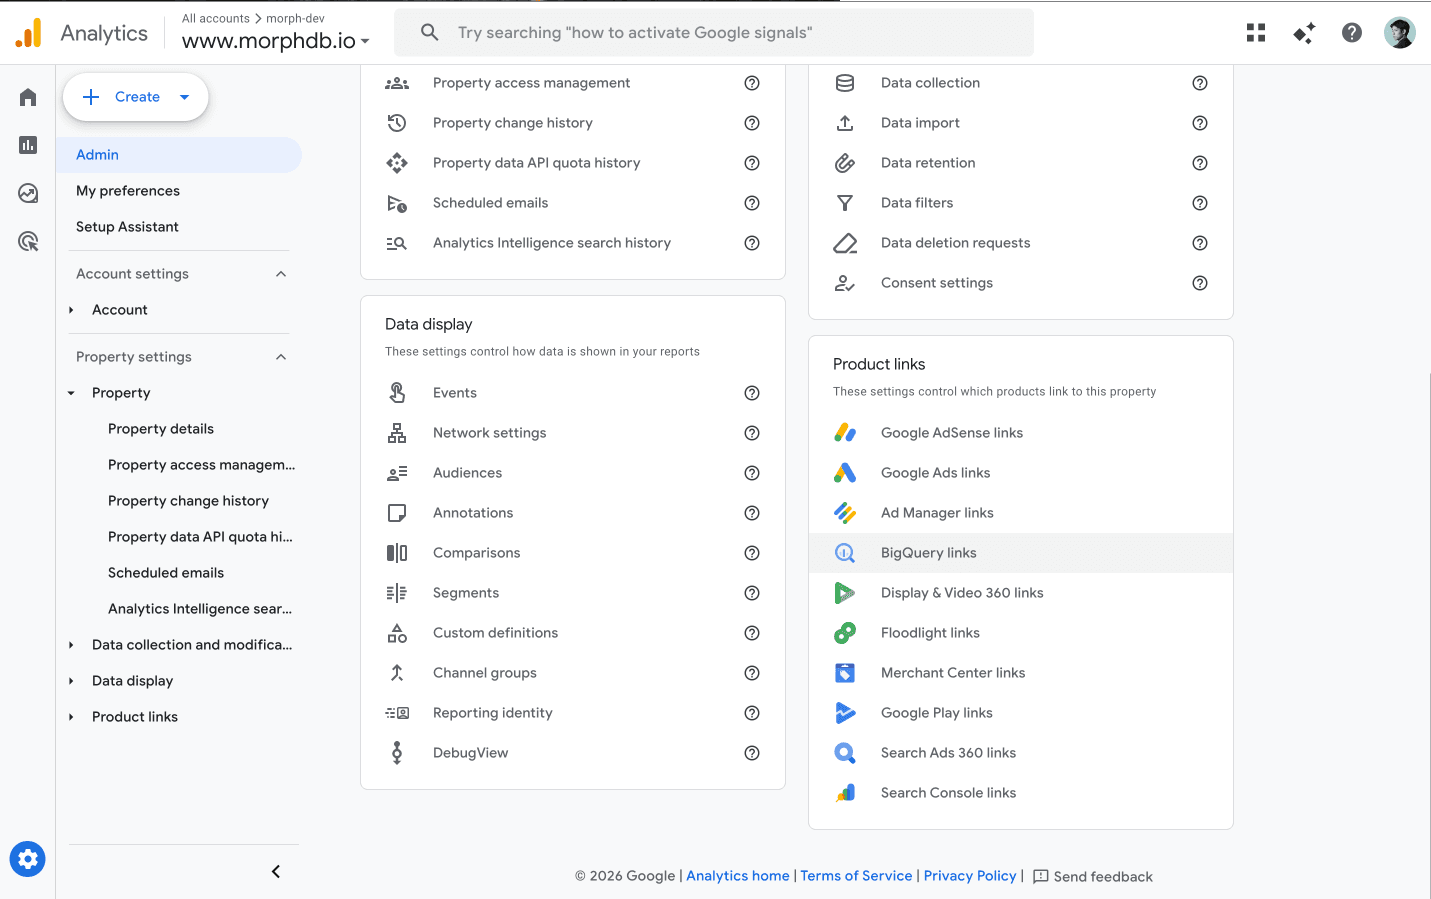1431x899 pixels.
Task: Click the Analytics search field
Action: pyautogui.click(x=714, y=33)
